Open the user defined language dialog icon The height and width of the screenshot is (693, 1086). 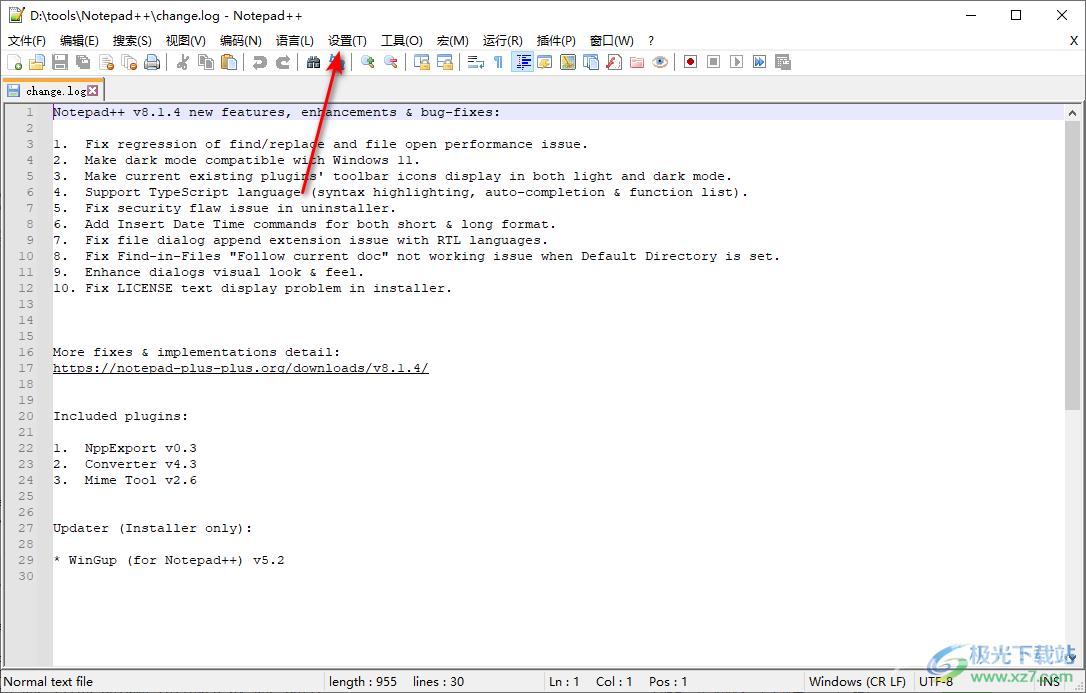pos(544,62)
